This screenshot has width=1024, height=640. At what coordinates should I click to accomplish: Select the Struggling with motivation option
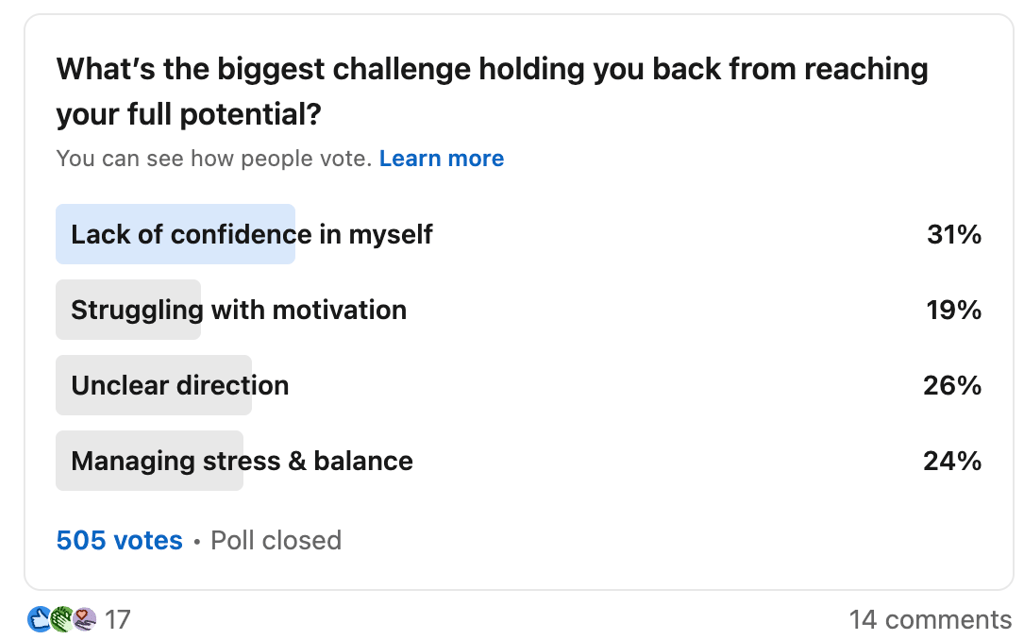point(238,310)
